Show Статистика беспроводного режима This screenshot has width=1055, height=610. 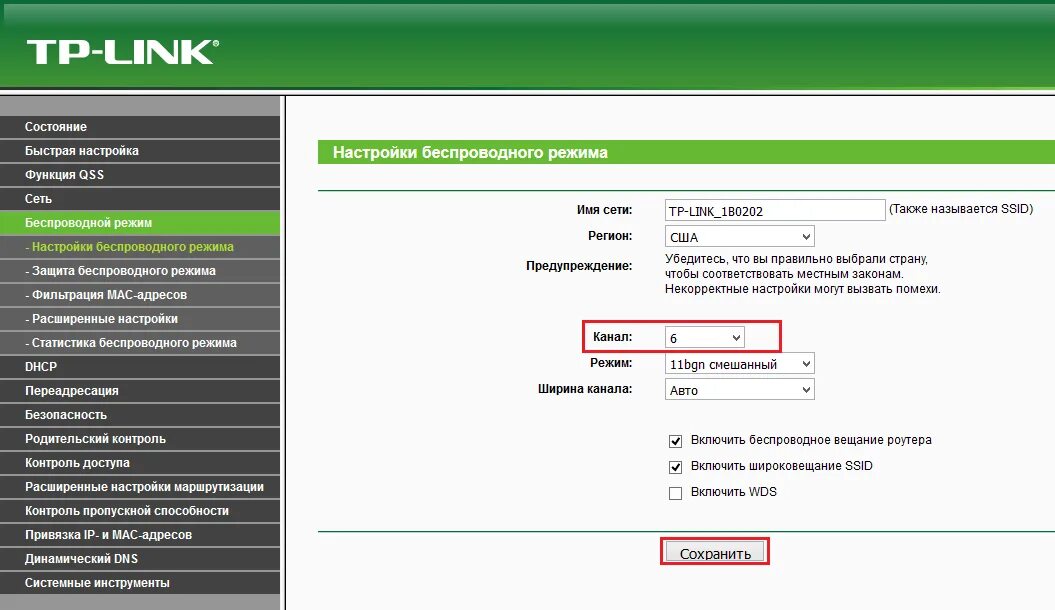coord(140,343)
